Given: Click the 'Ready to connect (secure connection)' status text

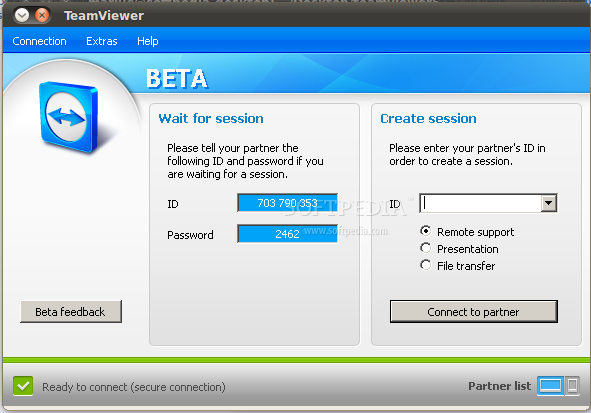Looking at the screenshot, I should point(134,387).
